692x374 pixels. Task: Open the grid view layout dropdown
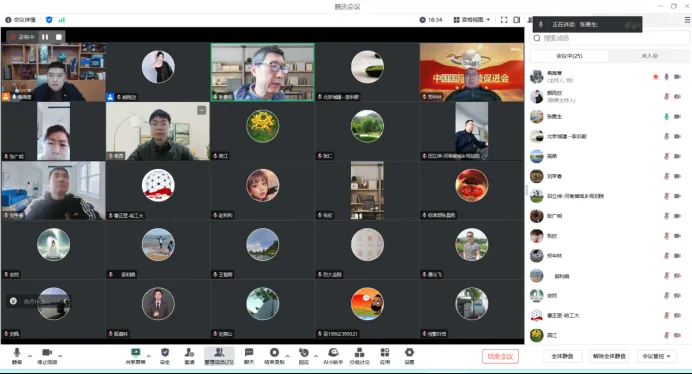[472, 20]
